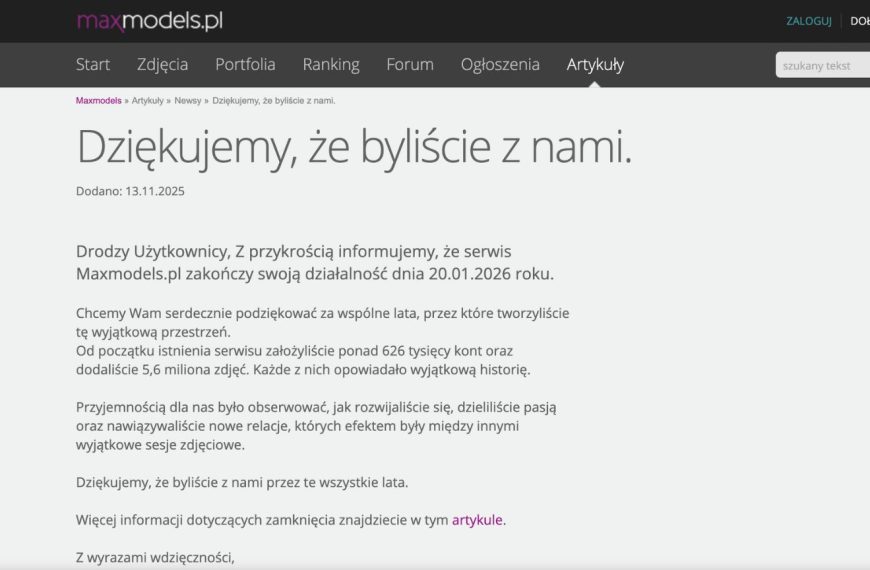Navigate to the Forum
Screen dimensions: 870x570
[410, 64]
